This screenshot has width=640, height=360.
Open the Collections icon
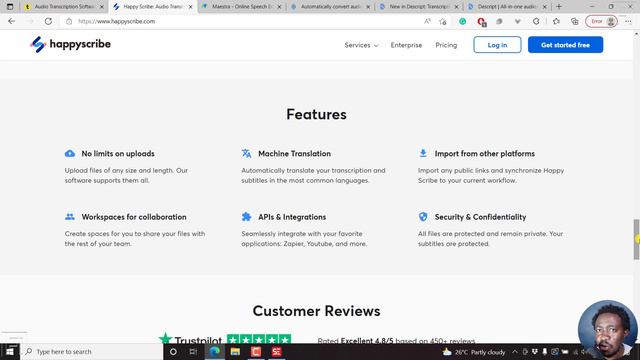click(x=575, y=21)
